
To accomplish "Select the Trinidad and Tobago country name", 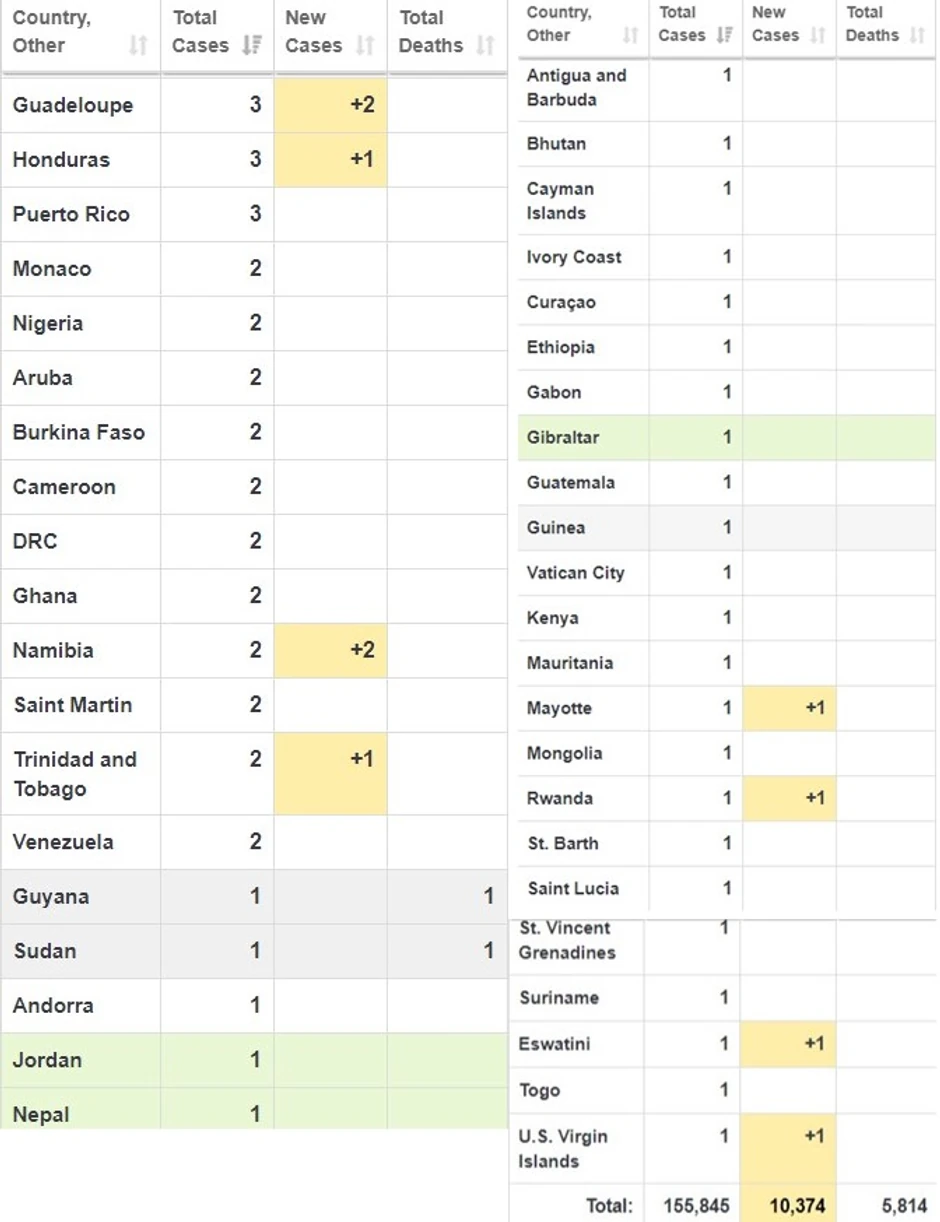I will coord(74,774).
